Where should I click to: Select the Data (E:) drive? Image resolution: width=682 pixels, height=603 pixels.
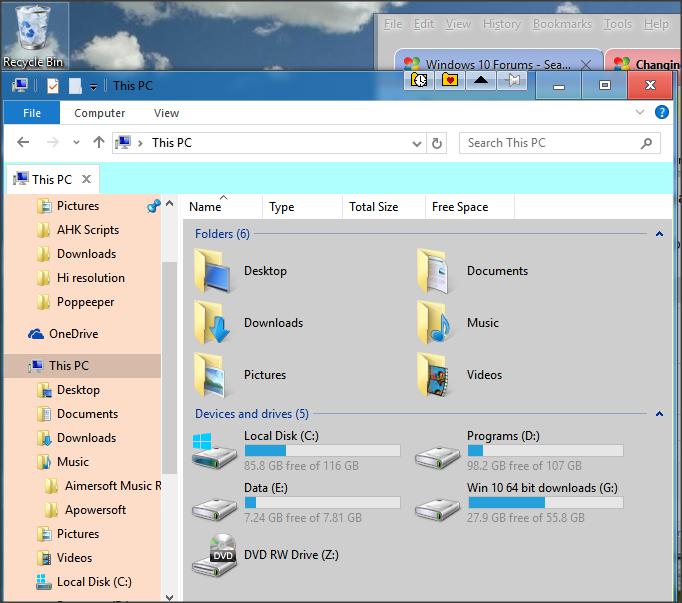tap(296, 503)
